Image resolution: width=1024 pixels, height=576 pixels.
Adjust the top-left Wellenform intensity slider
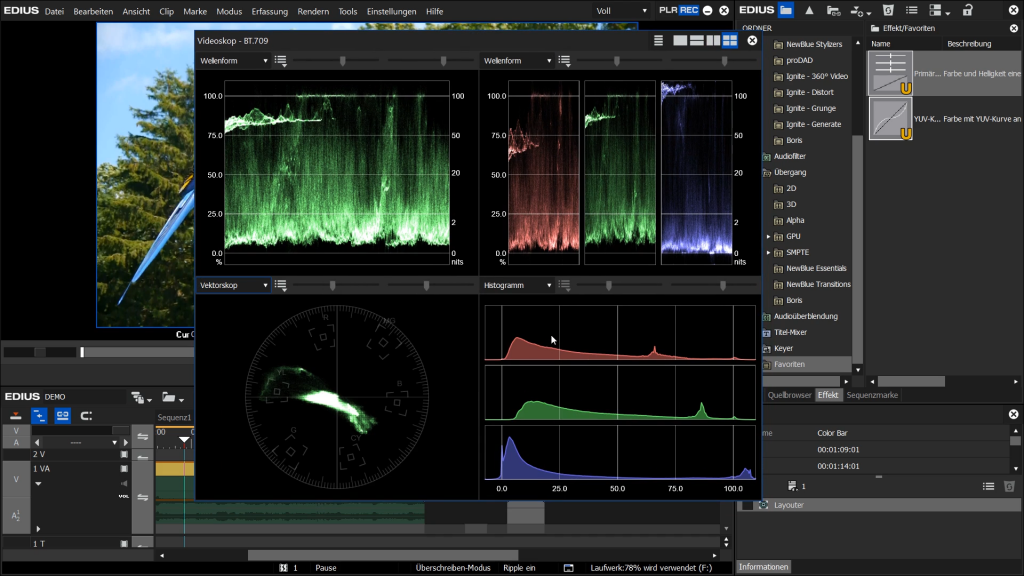pyautogui.click(x=343, y=61)
